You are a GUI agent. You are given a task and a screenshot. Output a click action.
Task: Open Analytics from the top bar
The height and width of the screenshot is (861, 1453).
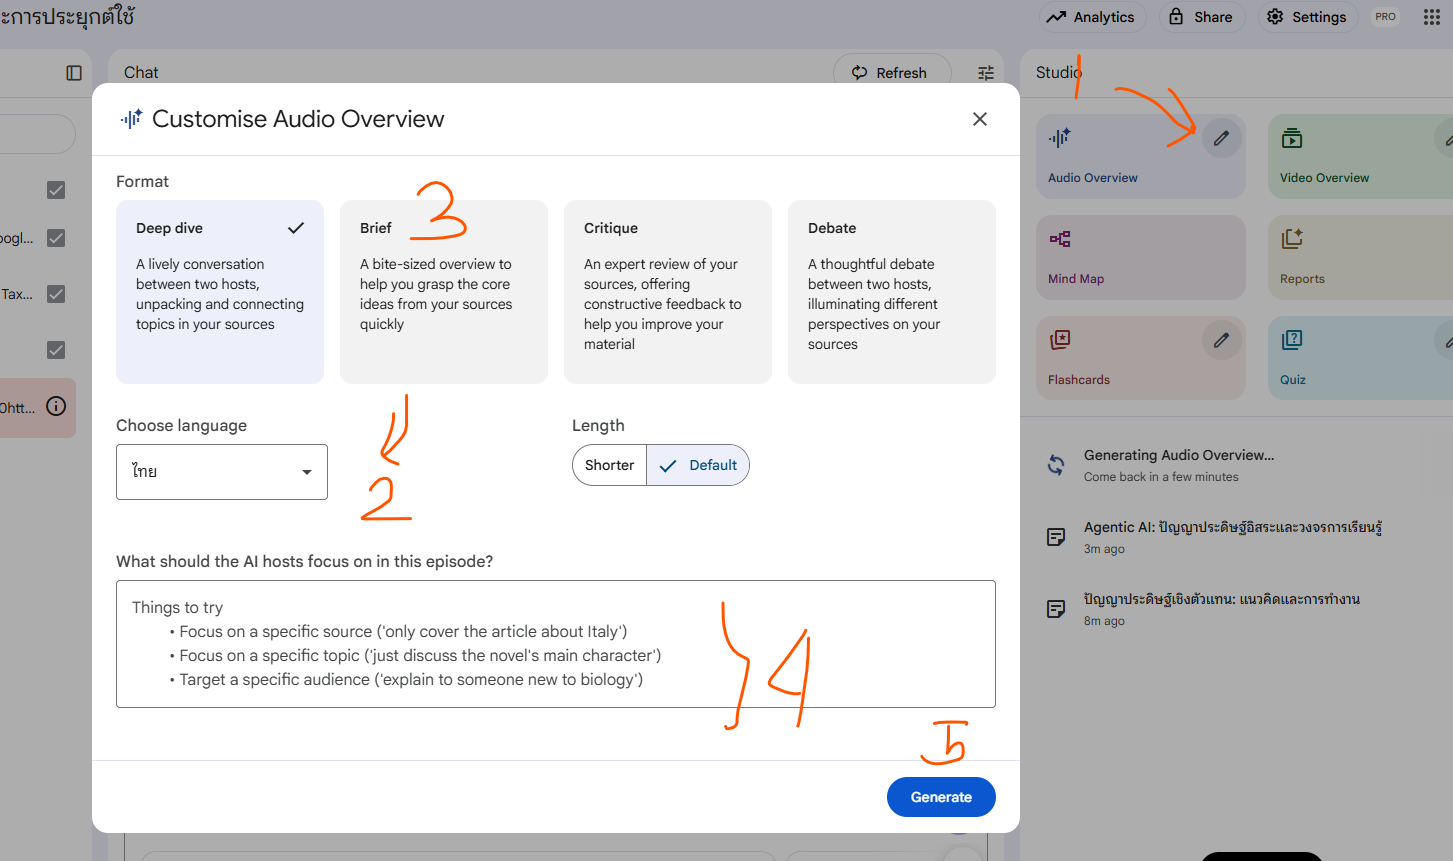[x=1091, y=17]
